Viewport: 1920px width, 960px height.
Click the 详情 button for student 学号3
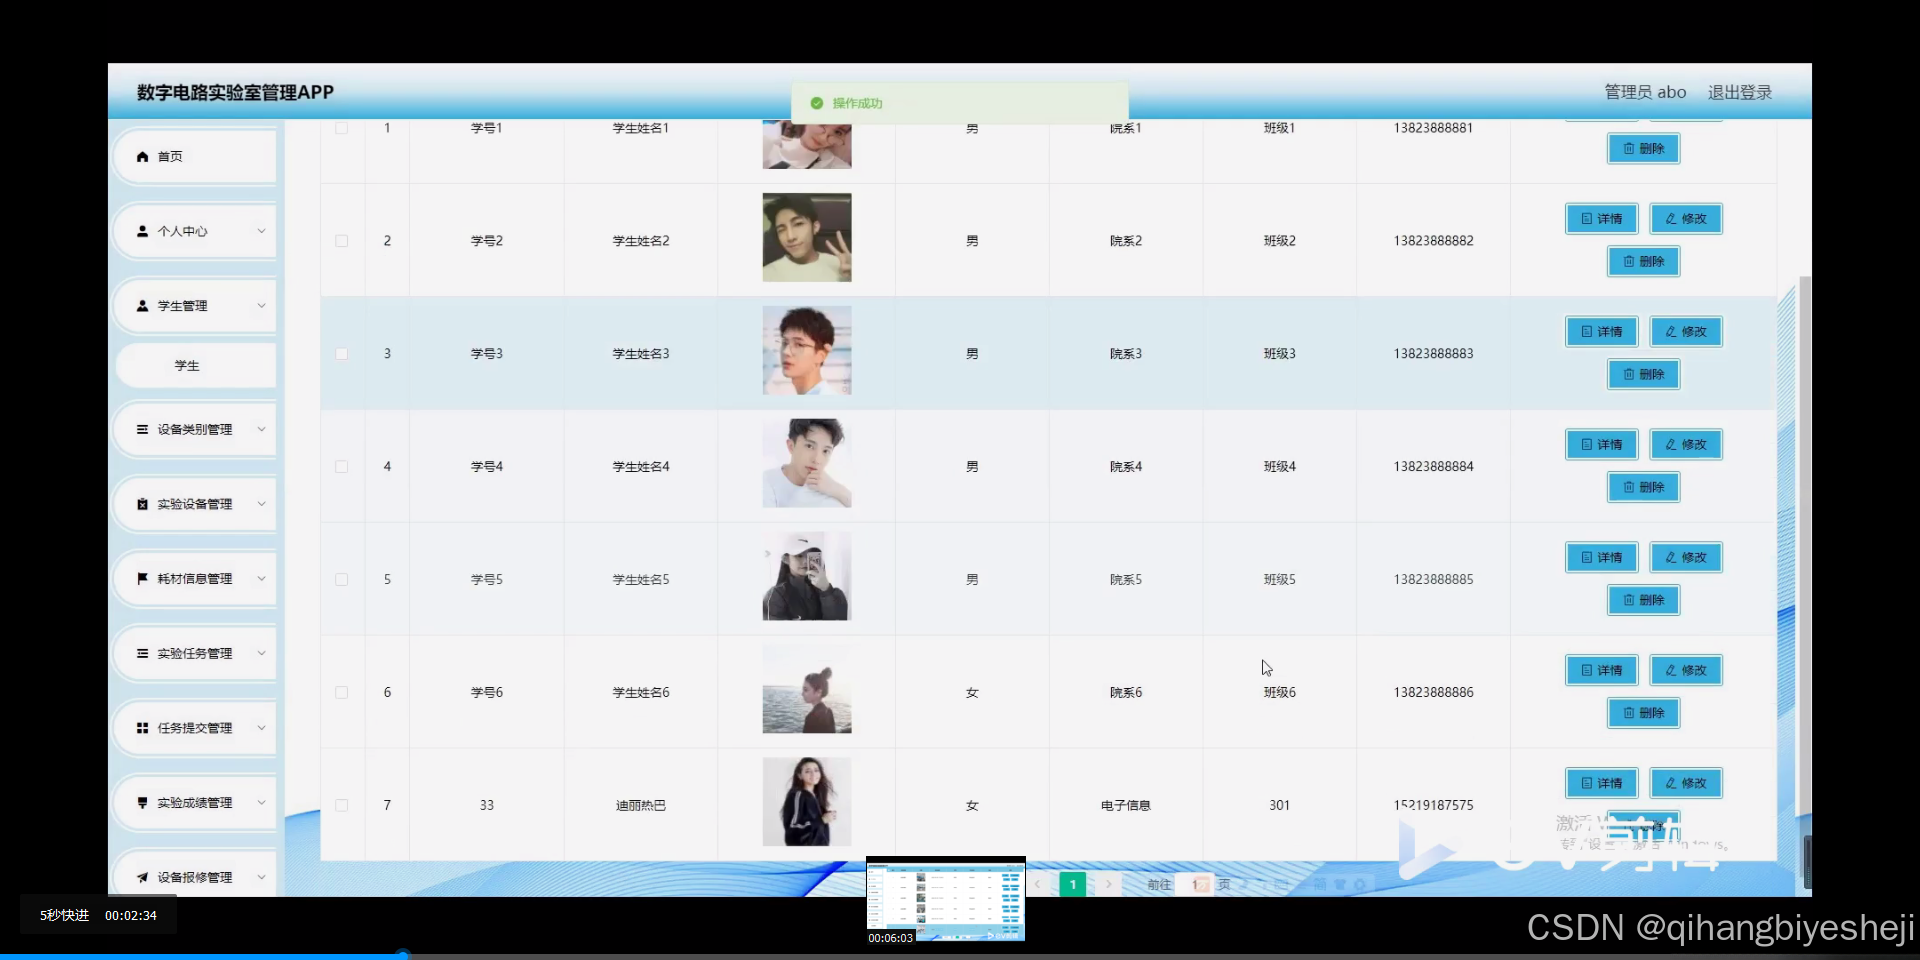1600,331
